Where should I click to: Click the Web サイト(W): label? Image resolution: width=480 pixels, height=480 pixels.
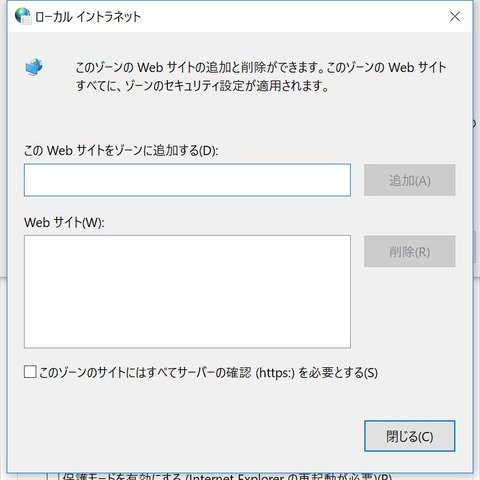pos(64,222)
